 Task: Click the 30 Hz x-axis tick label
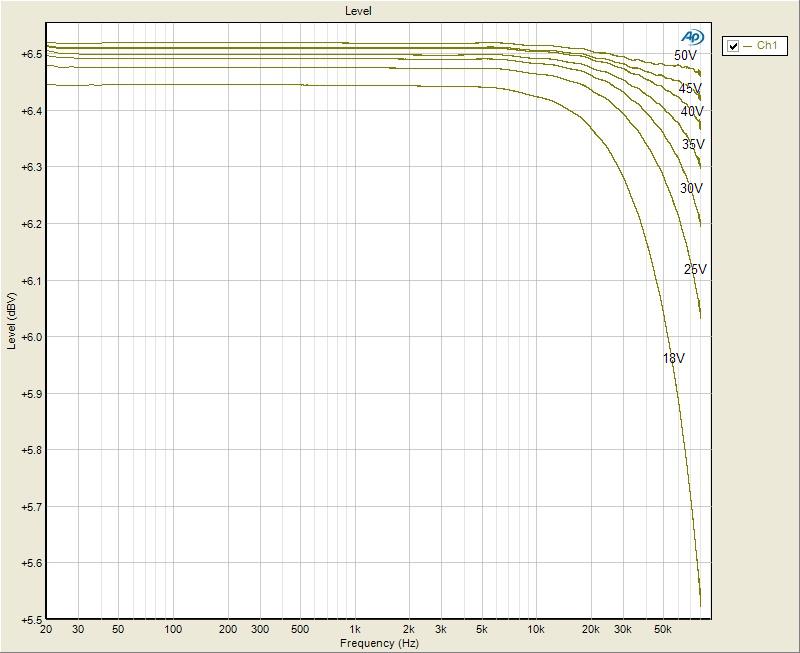78,630
